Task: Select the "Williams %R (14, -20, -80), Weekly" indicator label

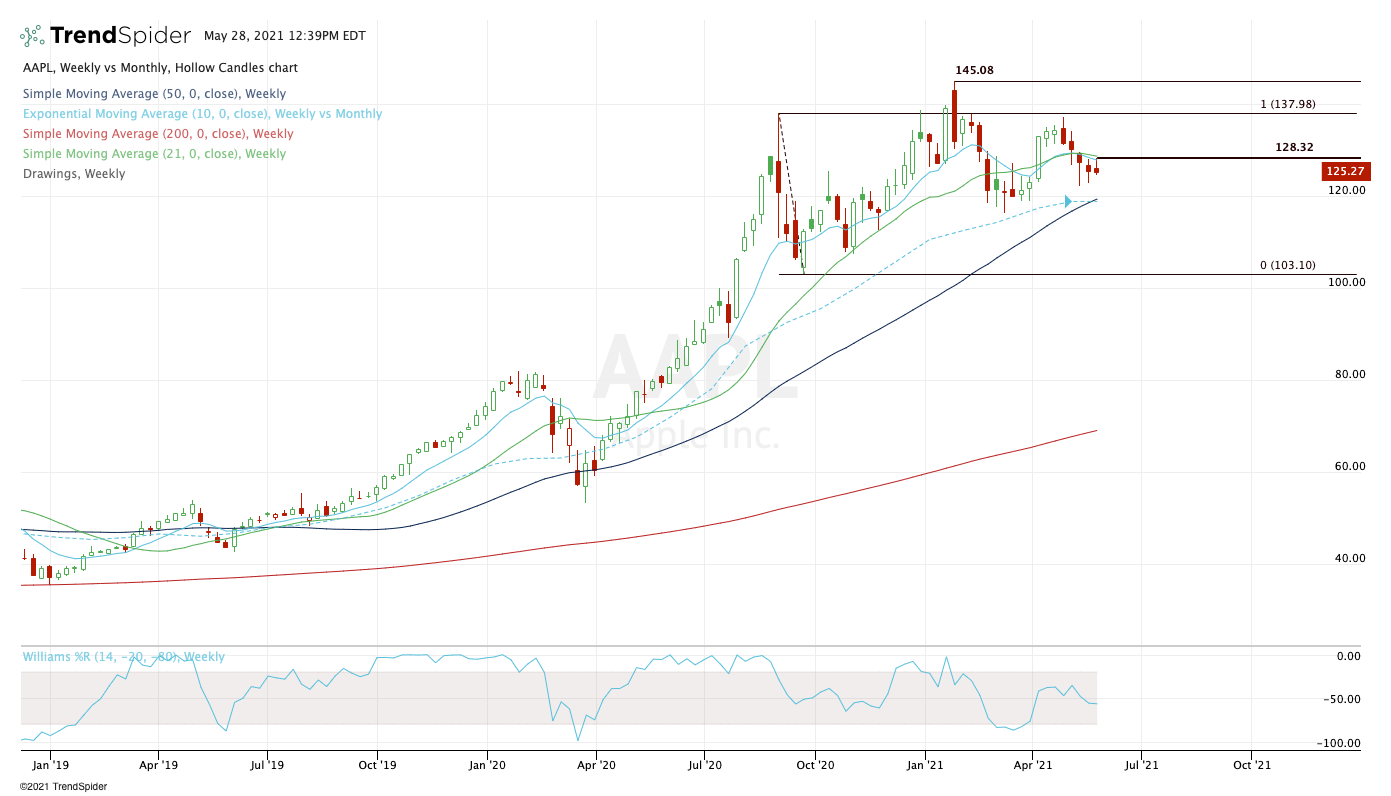Action: (124, 657)
